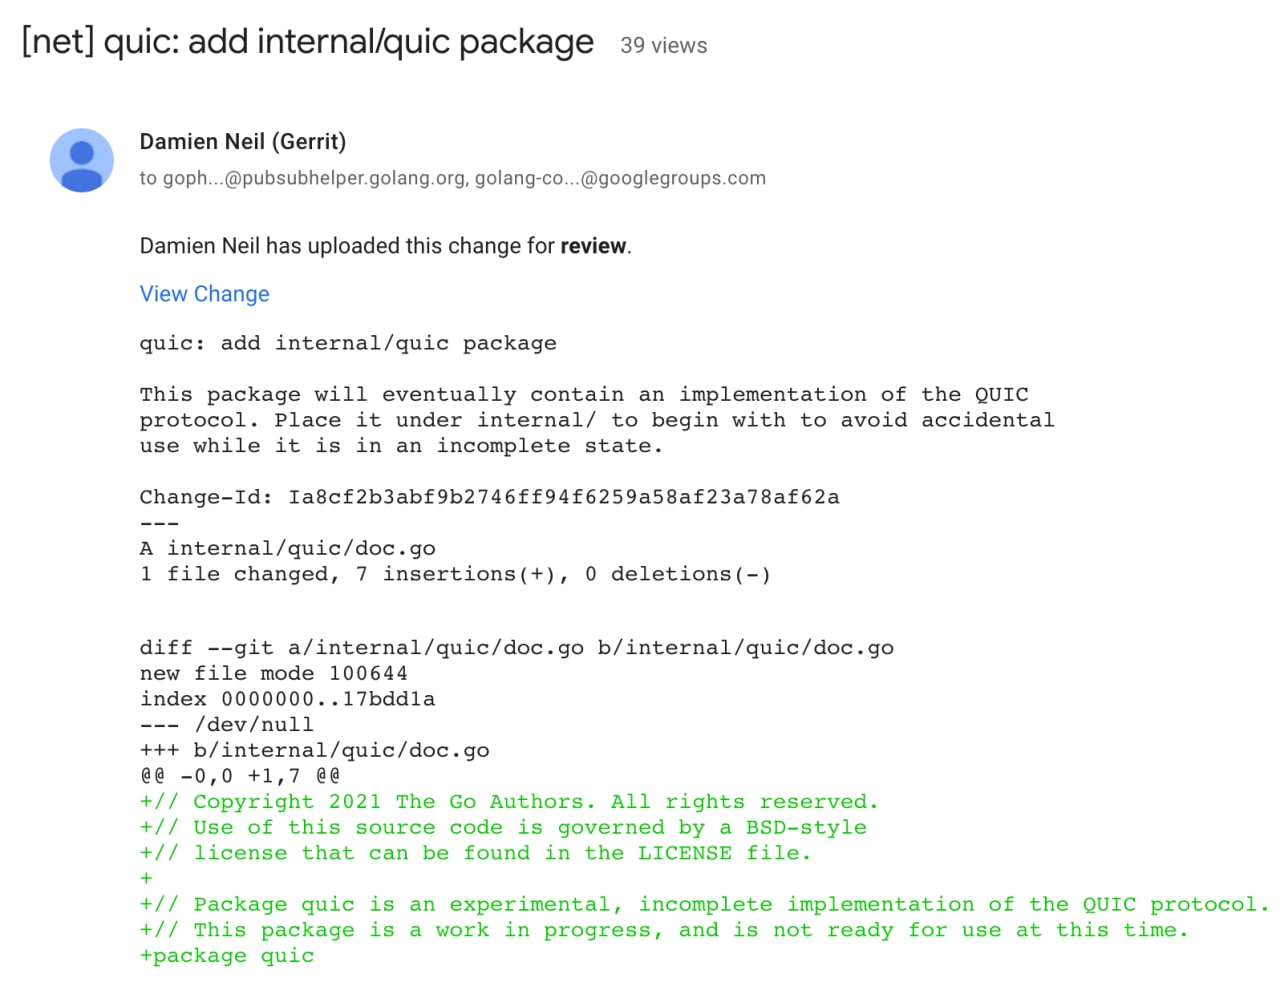Click sender name Damien Neil (Gerrit)
Image resolution: width=1280 pixels, height=994 pixels.
(x=243, y=142)
